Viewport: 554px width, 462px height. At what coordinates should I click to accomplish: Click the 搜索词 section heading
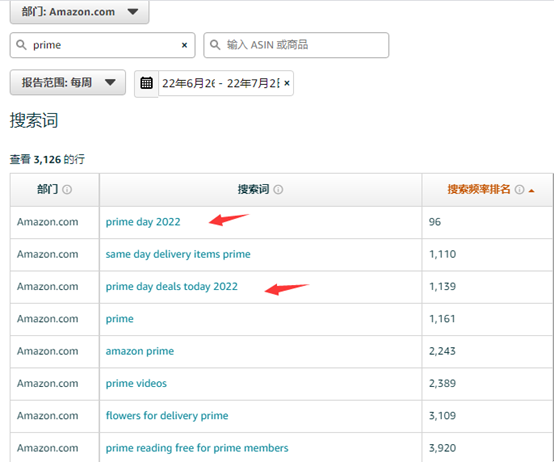34,120
